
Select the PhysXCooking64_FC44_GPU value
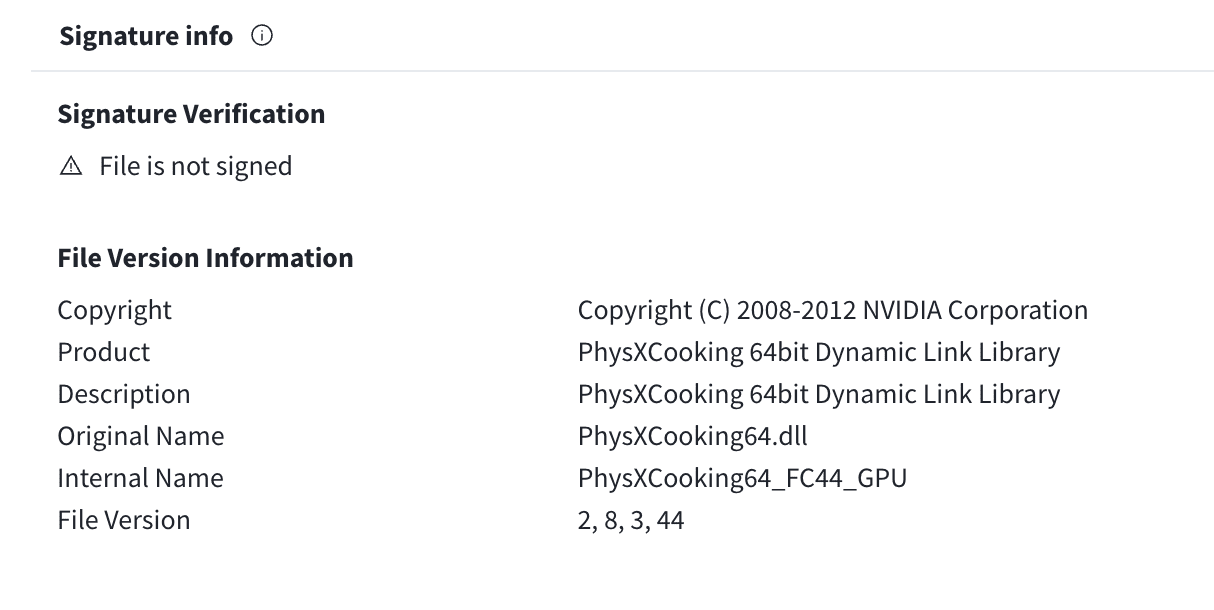click(x=743, y=478)
